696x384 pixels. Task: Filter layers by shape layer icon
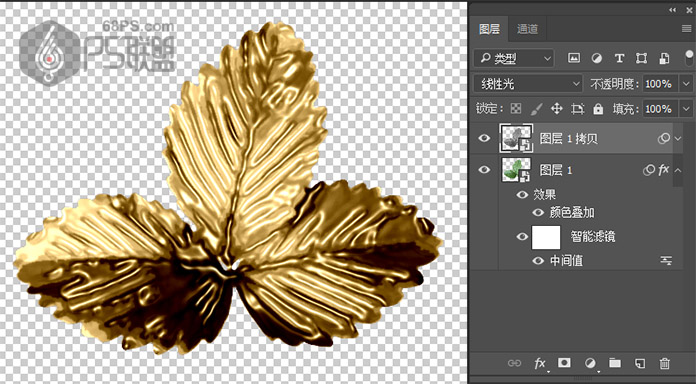click(x=641, y=58)
